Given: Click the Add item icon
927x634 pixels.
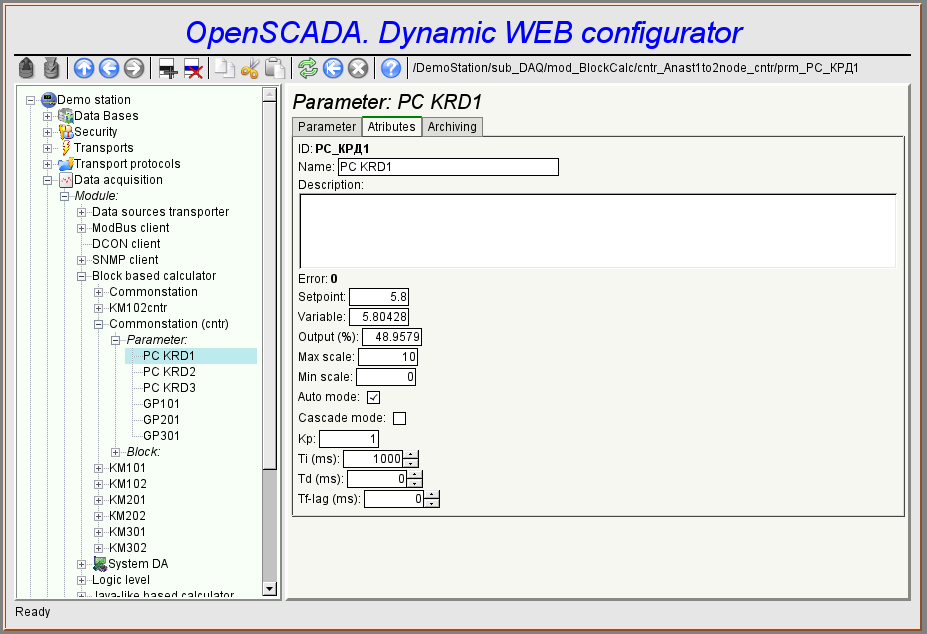Looking at the screenshot, I should tap(168, 69).
